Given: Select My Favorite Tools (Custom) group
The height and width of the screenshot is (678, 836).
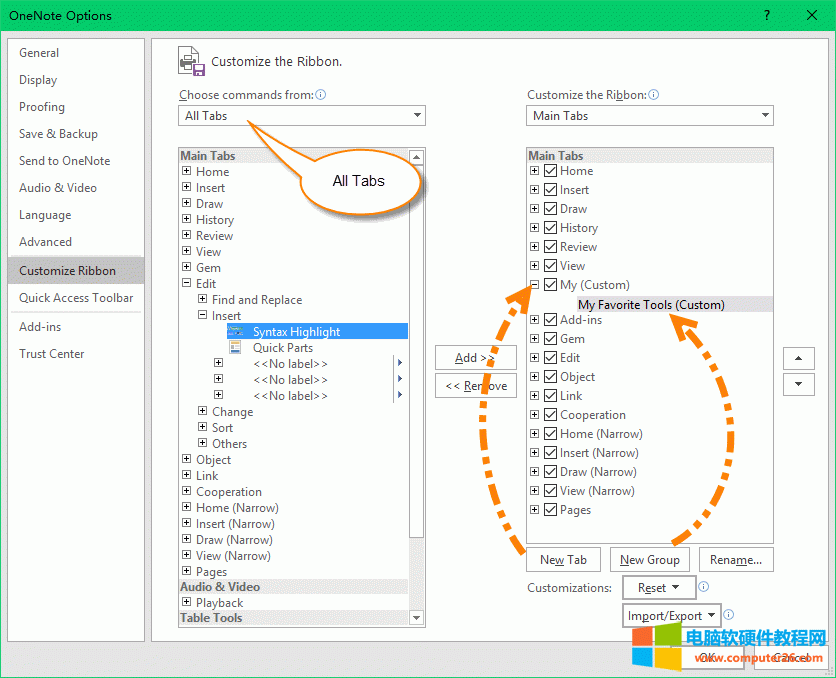Looking at the screenshot, I should [x=651, y=305].
